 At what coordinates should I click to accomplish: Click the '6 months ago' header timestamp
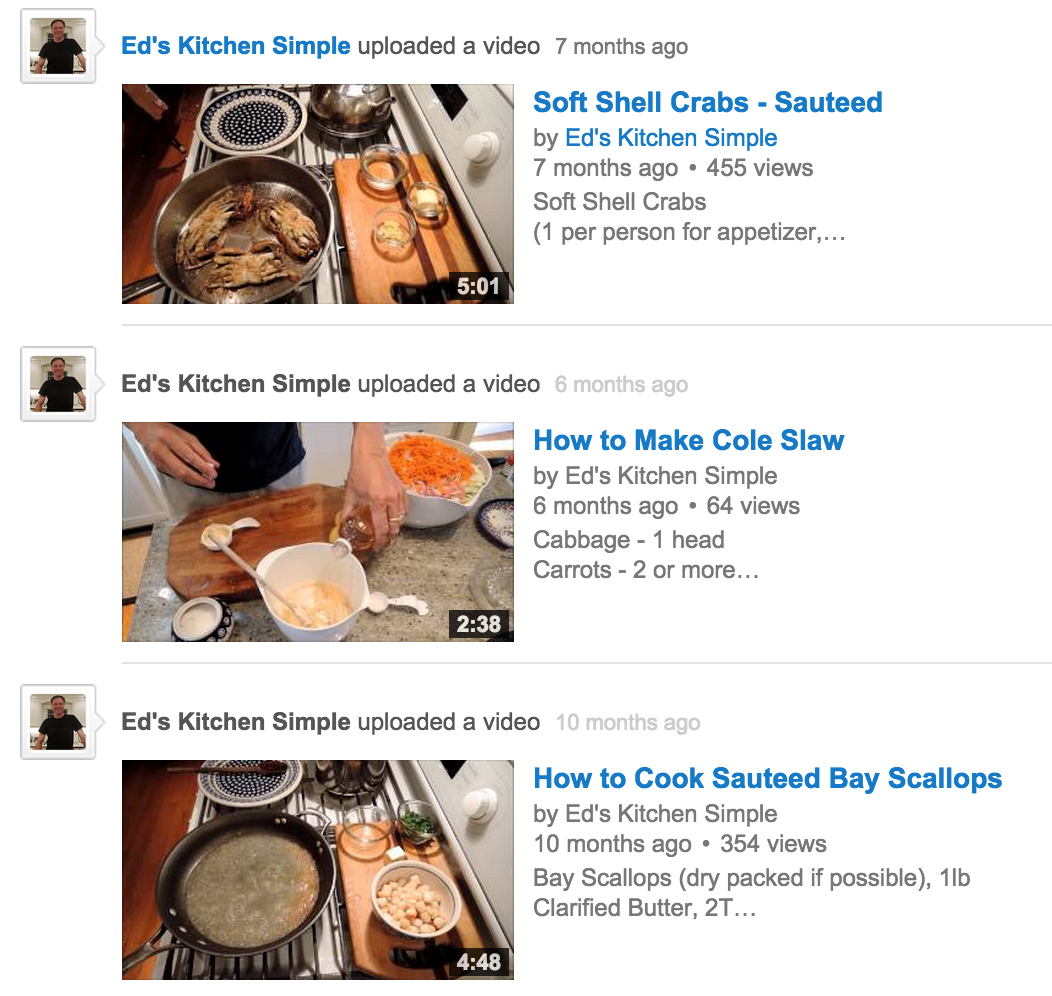pyautogui.click(x=621, y=384)
